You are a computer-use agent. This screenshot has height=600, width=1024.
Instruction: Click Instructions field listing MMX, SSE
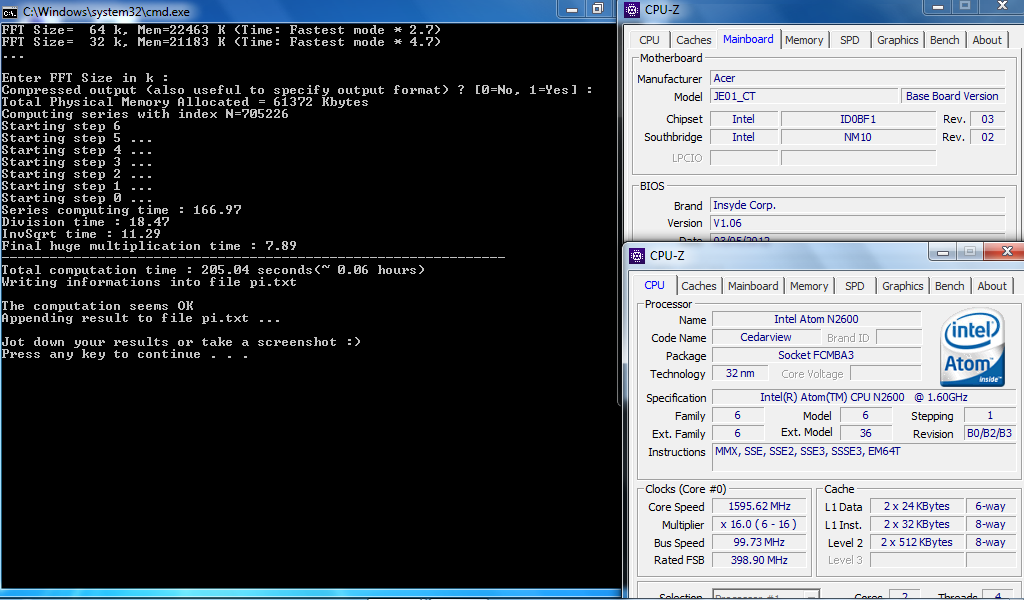point(863,460)
